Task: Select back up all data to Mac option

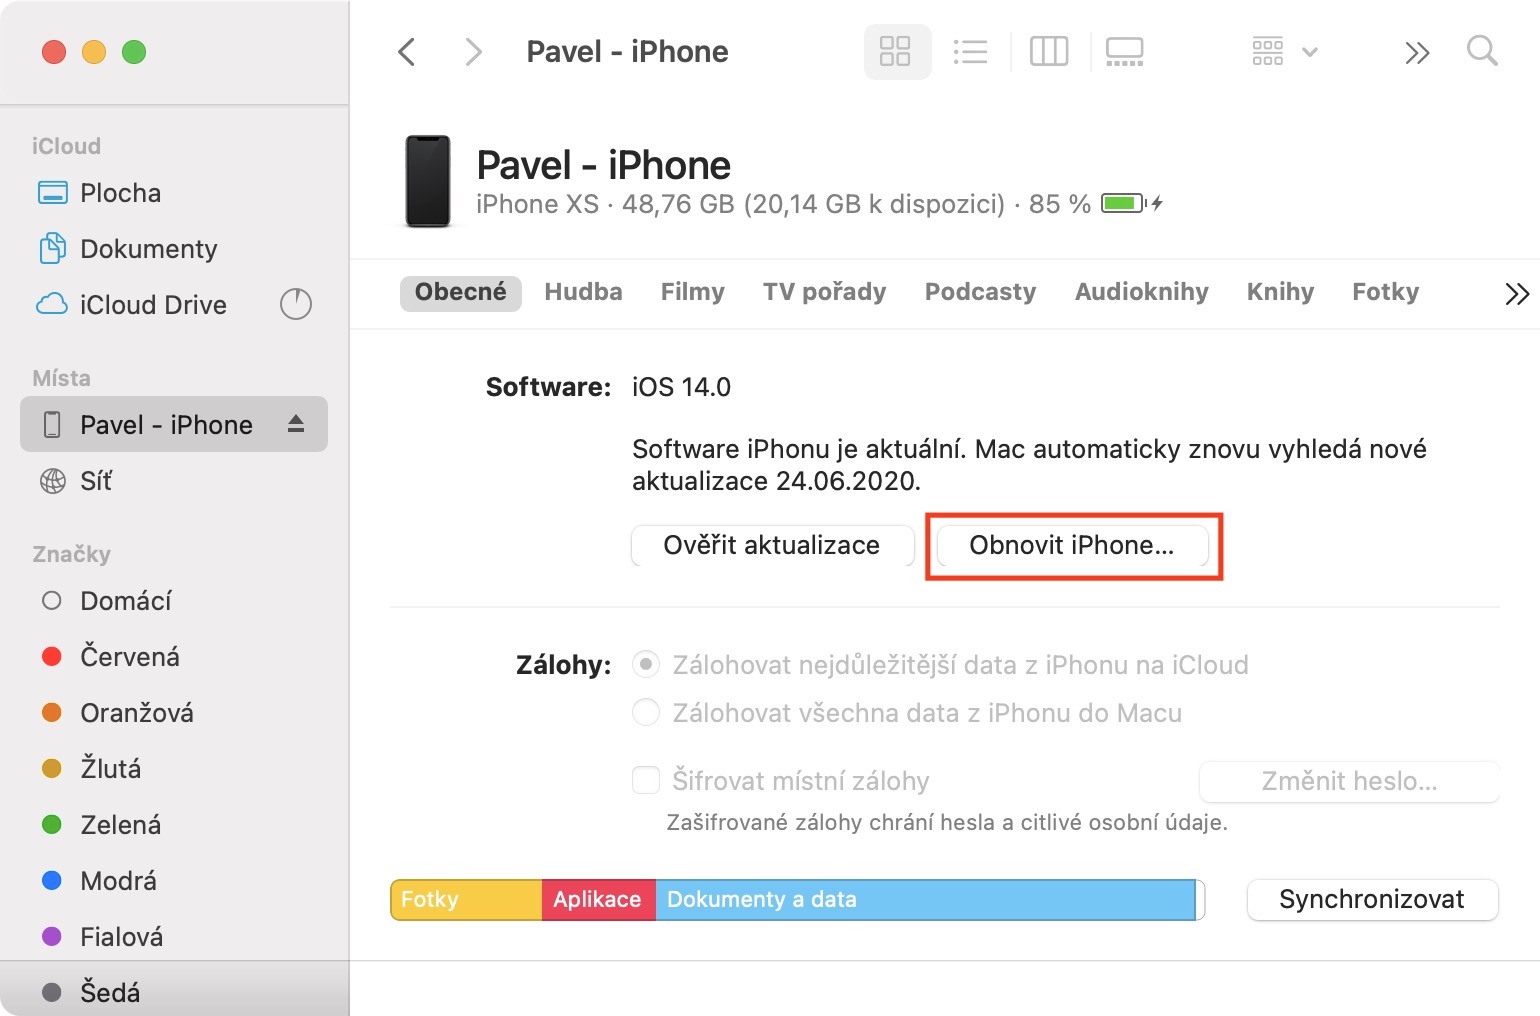Action: pos(647,712)
